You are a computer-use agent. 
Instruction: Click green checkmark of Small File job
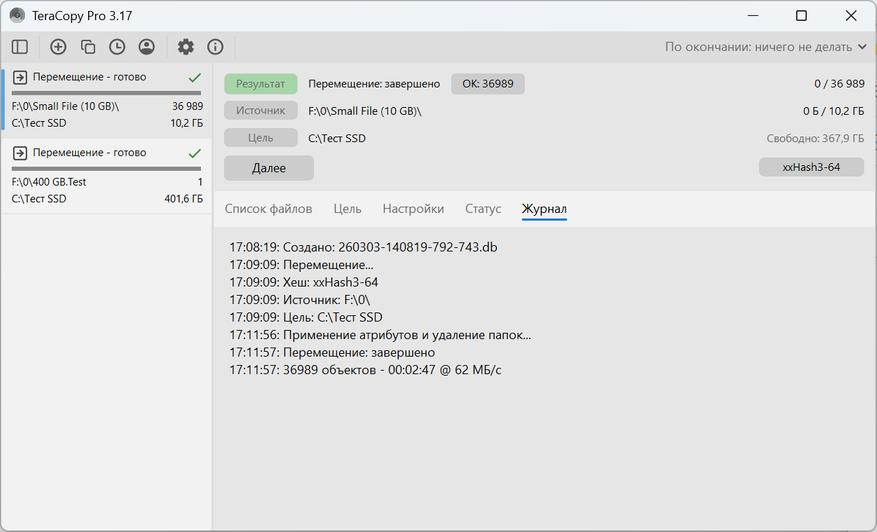pos(195,77)
